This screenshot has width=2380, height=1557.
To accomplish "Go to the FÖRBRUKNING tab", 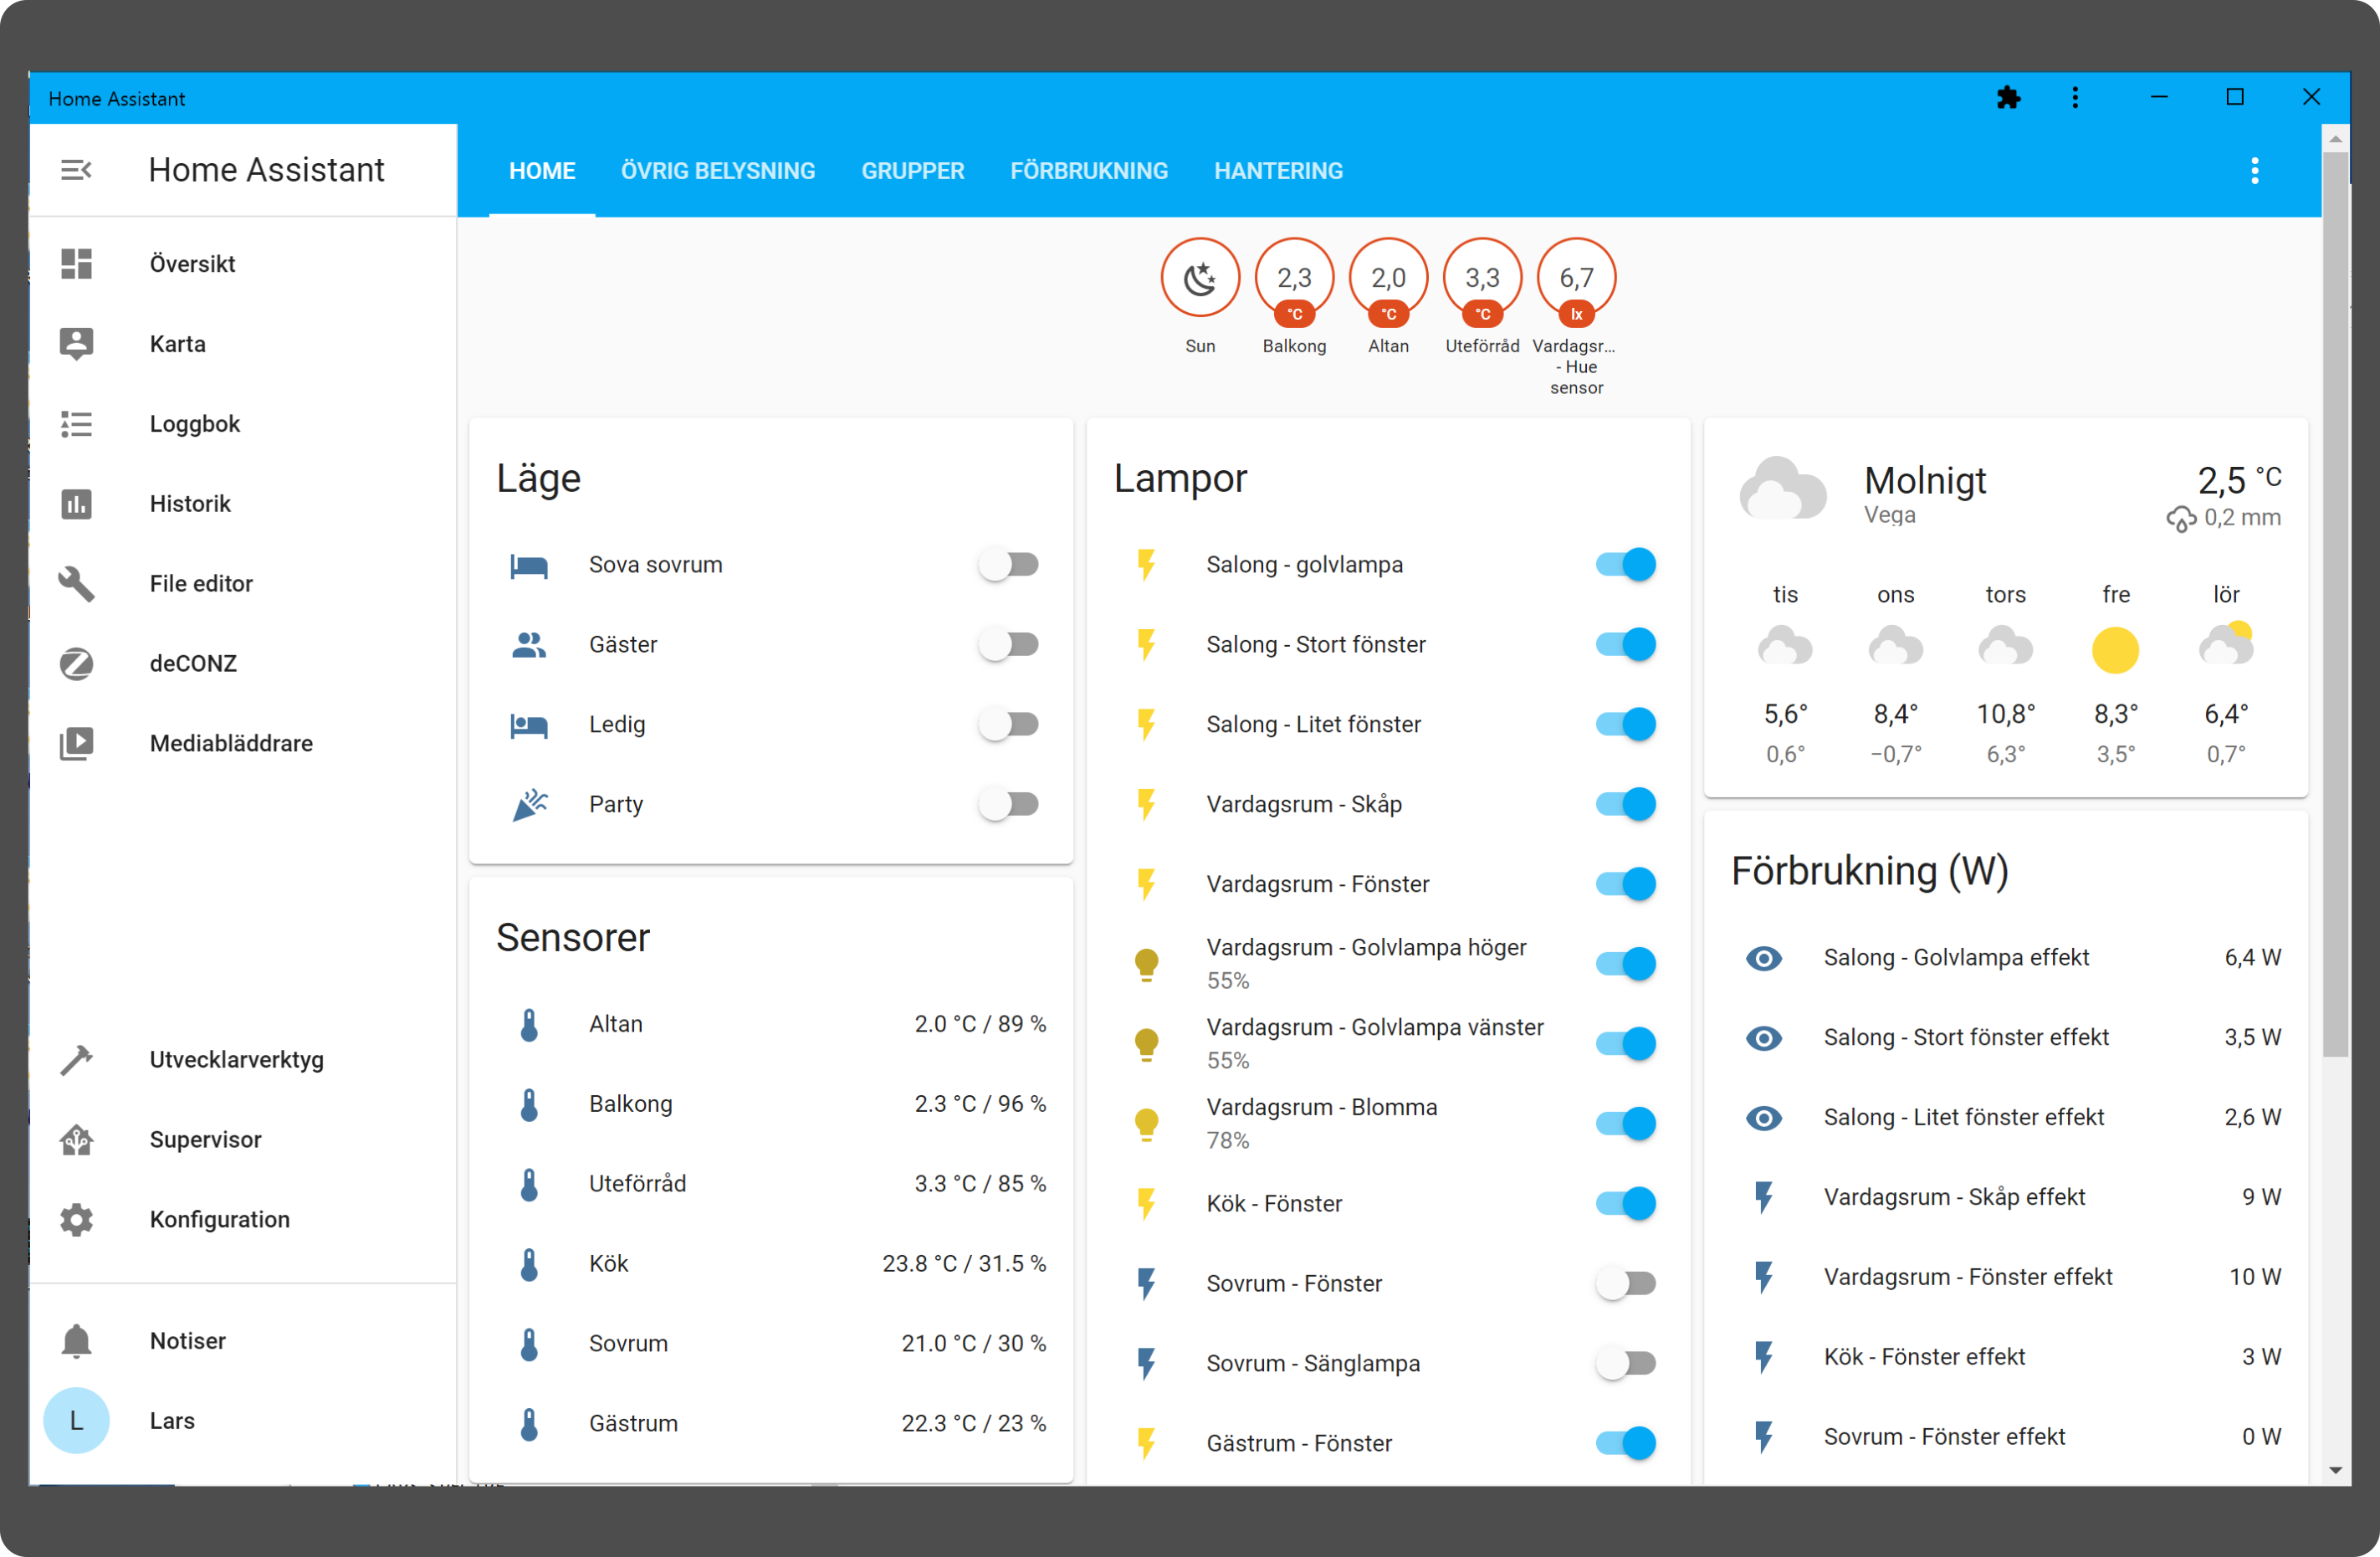I will click(x=1089, y=171).
